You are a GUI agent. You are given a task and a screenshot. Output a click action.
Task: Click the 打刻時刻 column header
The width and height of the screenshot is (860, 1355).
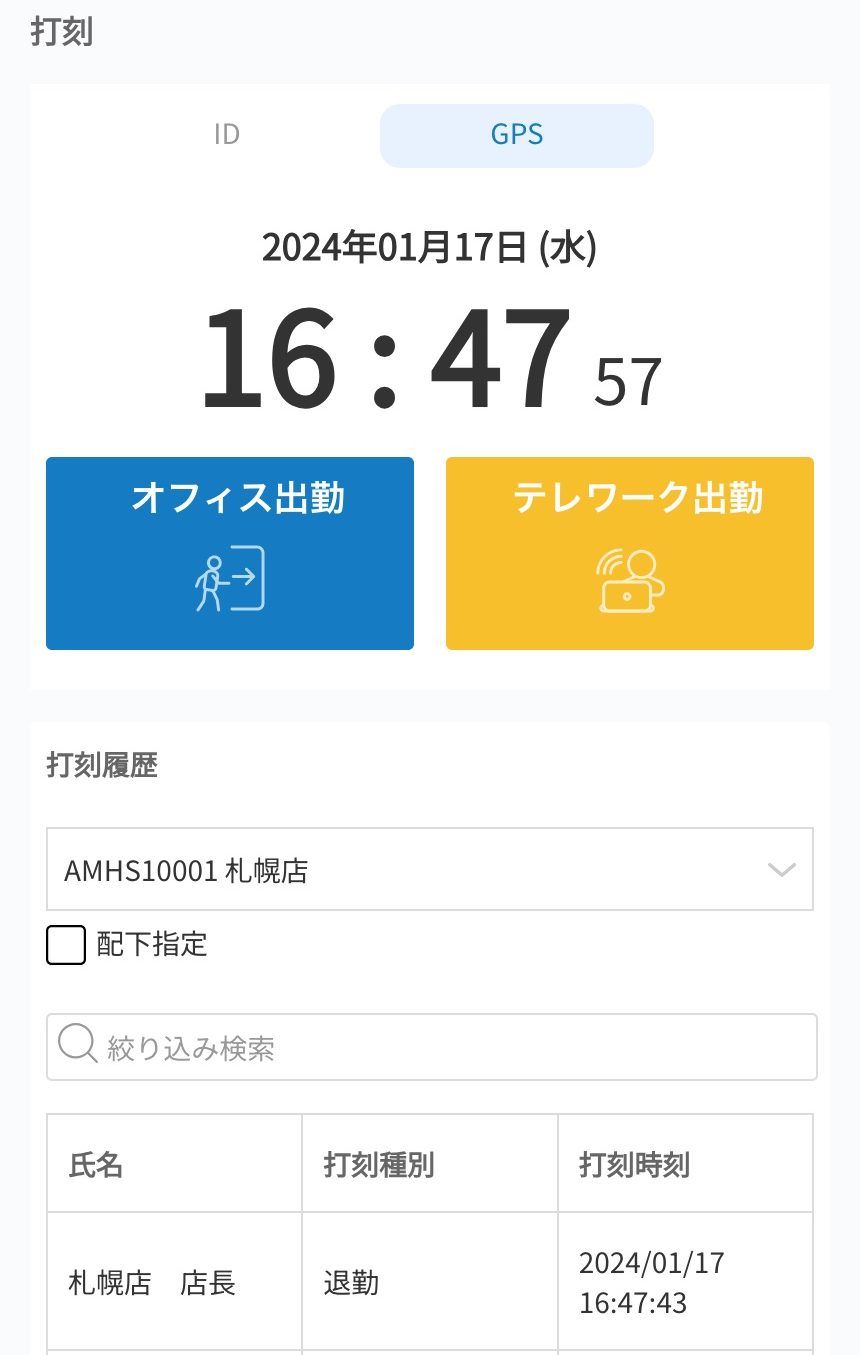coord(634,1165)
